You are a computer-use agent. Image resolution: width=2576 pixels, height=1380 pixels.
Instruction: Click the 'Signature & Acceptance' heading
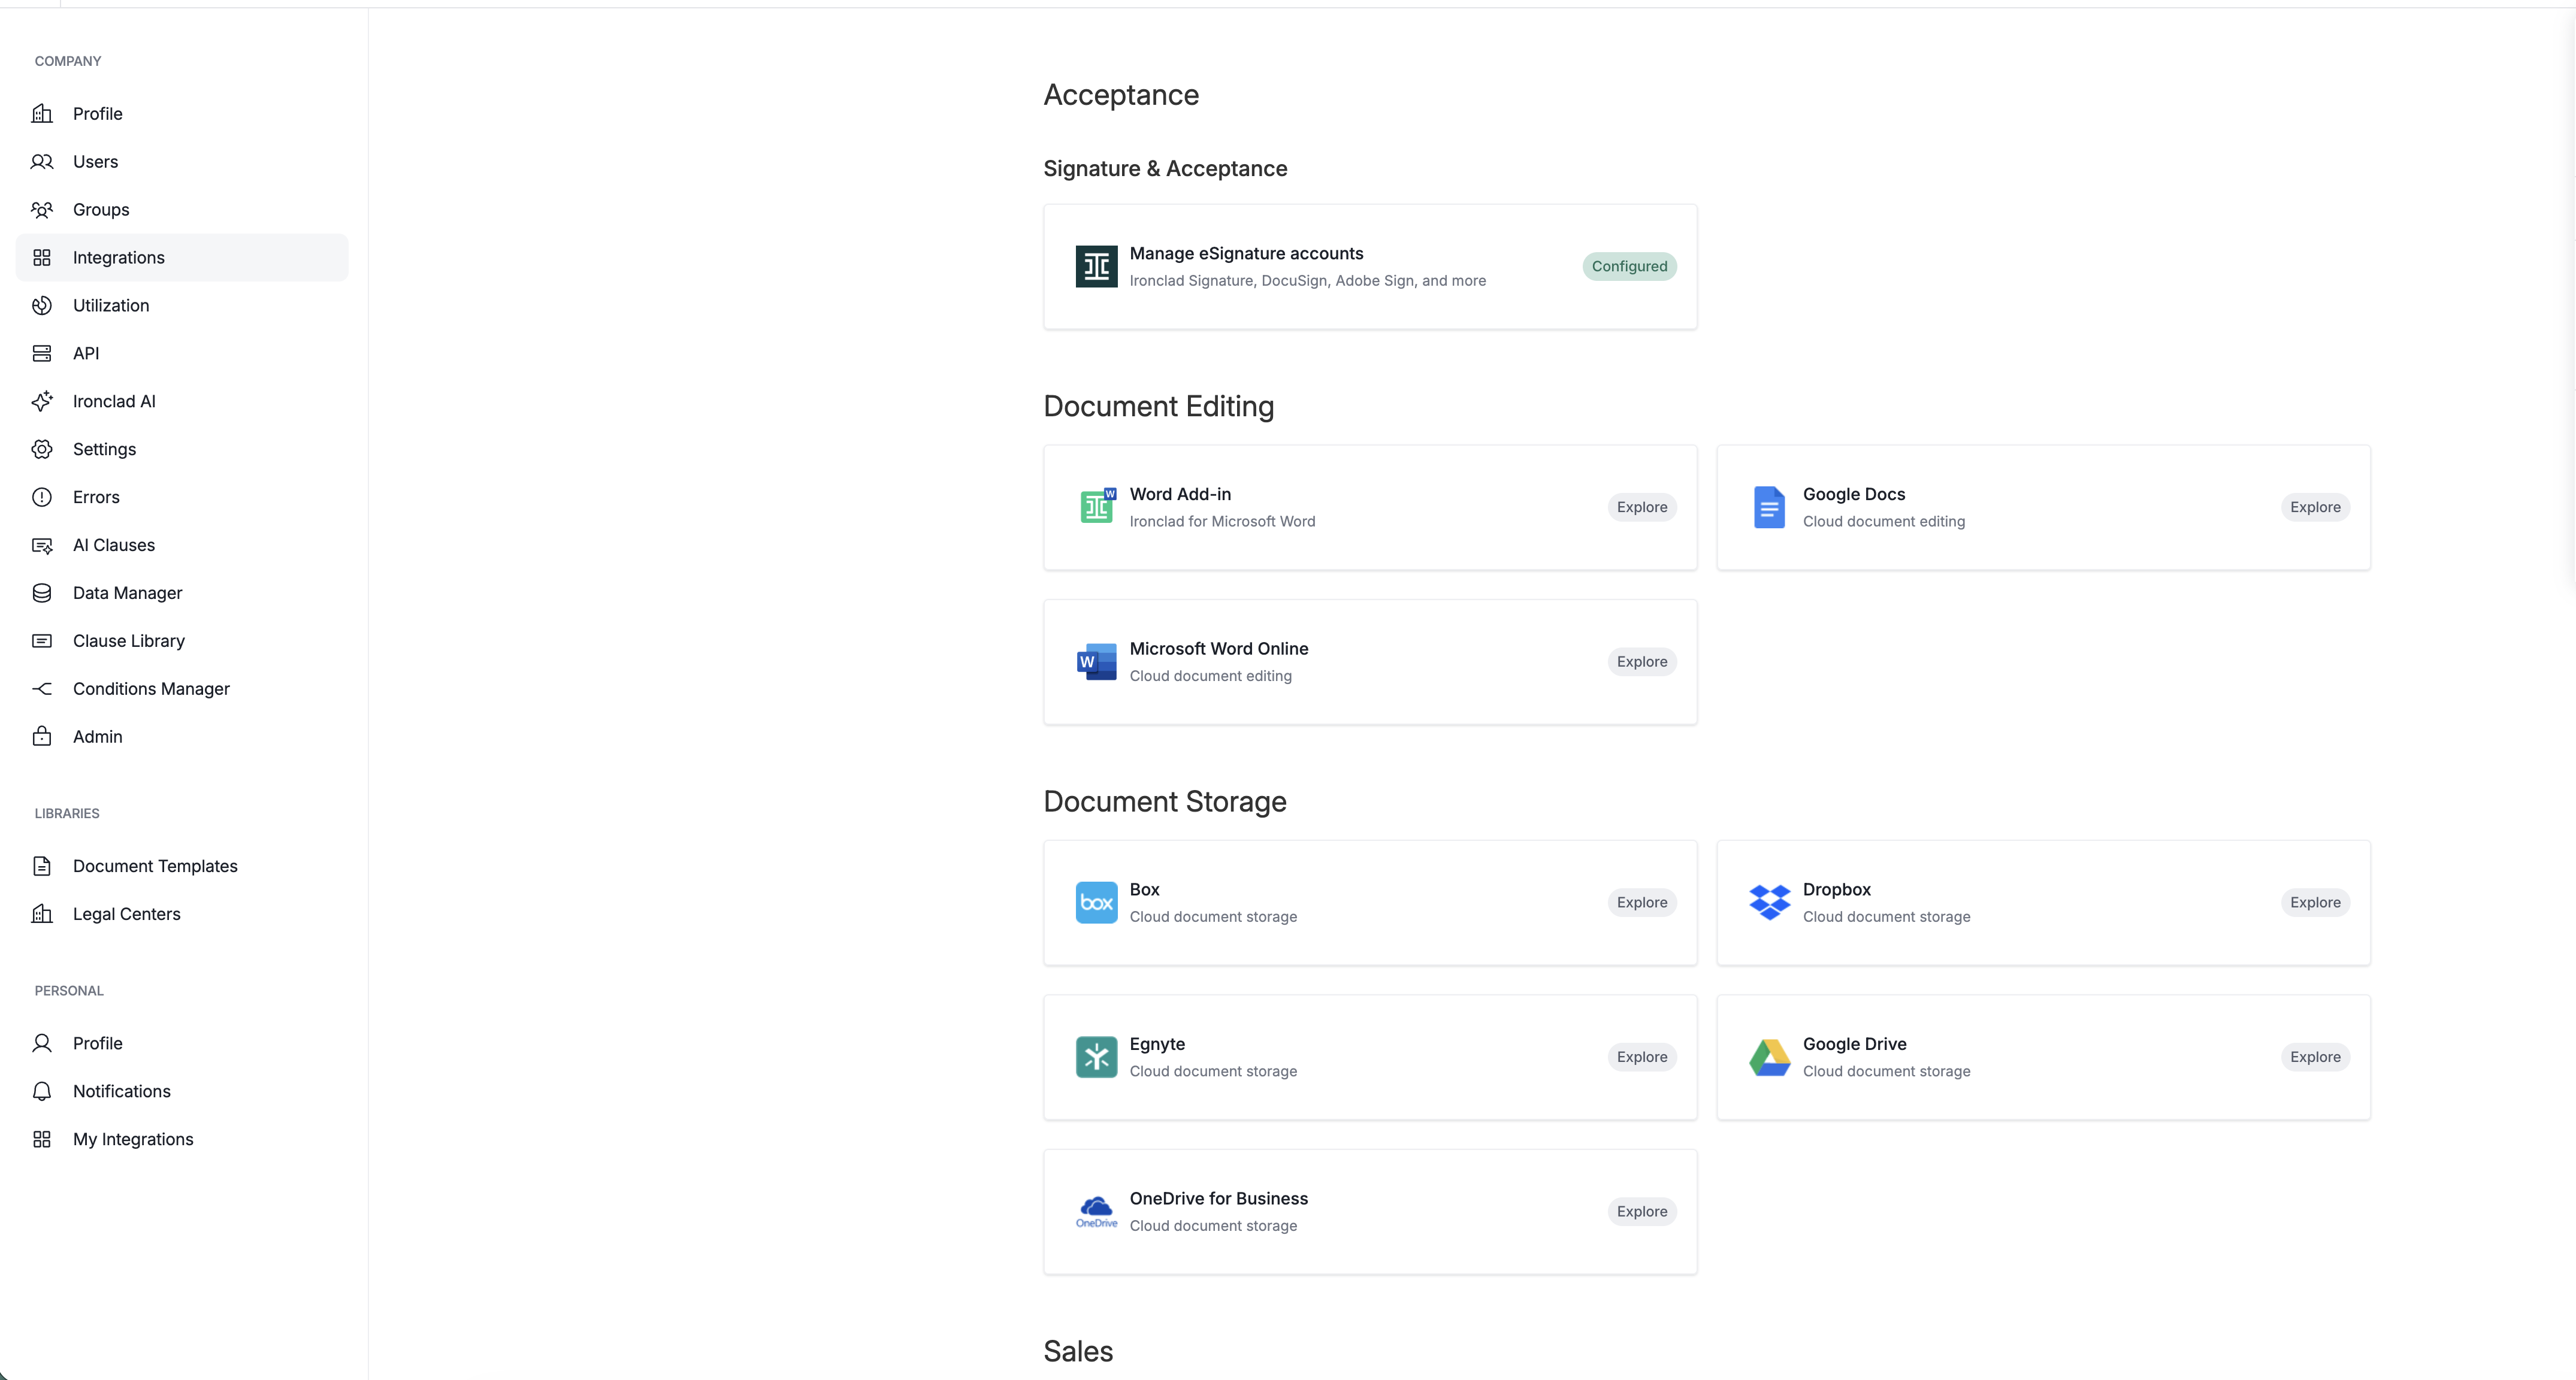point(1165,169)
